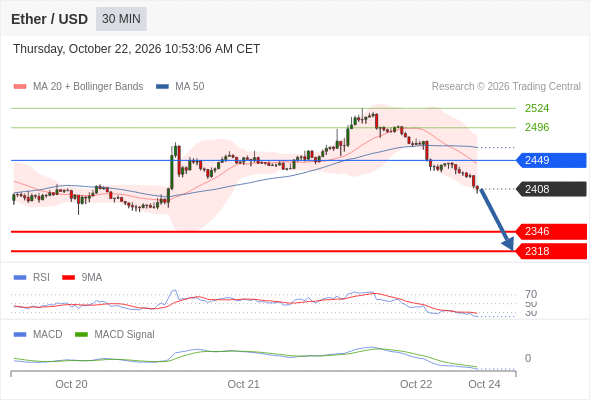Click the 2496 resistance level label
590x400 pixels.
point(537,127)
